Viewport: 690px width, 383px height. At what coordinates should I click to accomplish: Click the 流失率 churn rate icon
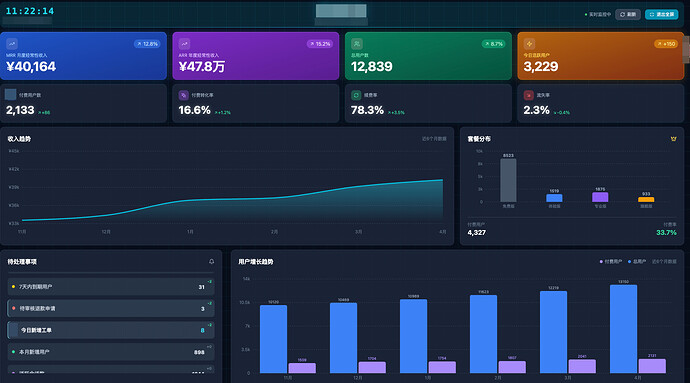[529, 95]
